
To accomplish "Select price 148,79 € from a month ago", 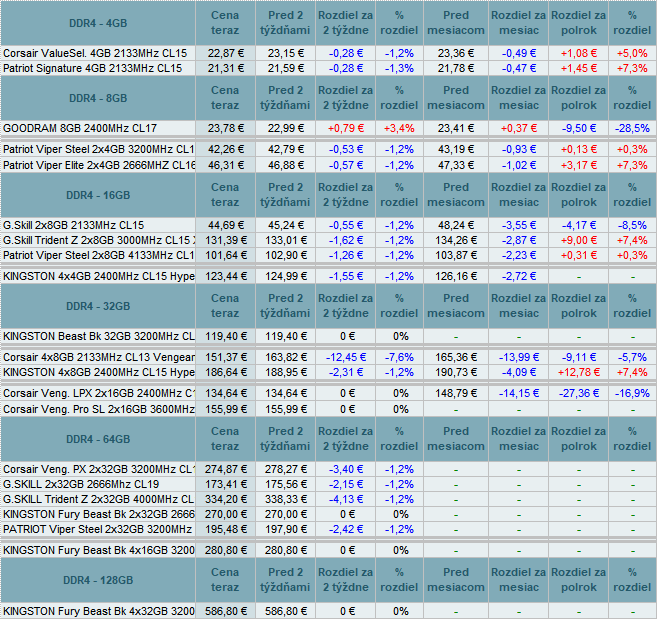I will tap(456, 393).
